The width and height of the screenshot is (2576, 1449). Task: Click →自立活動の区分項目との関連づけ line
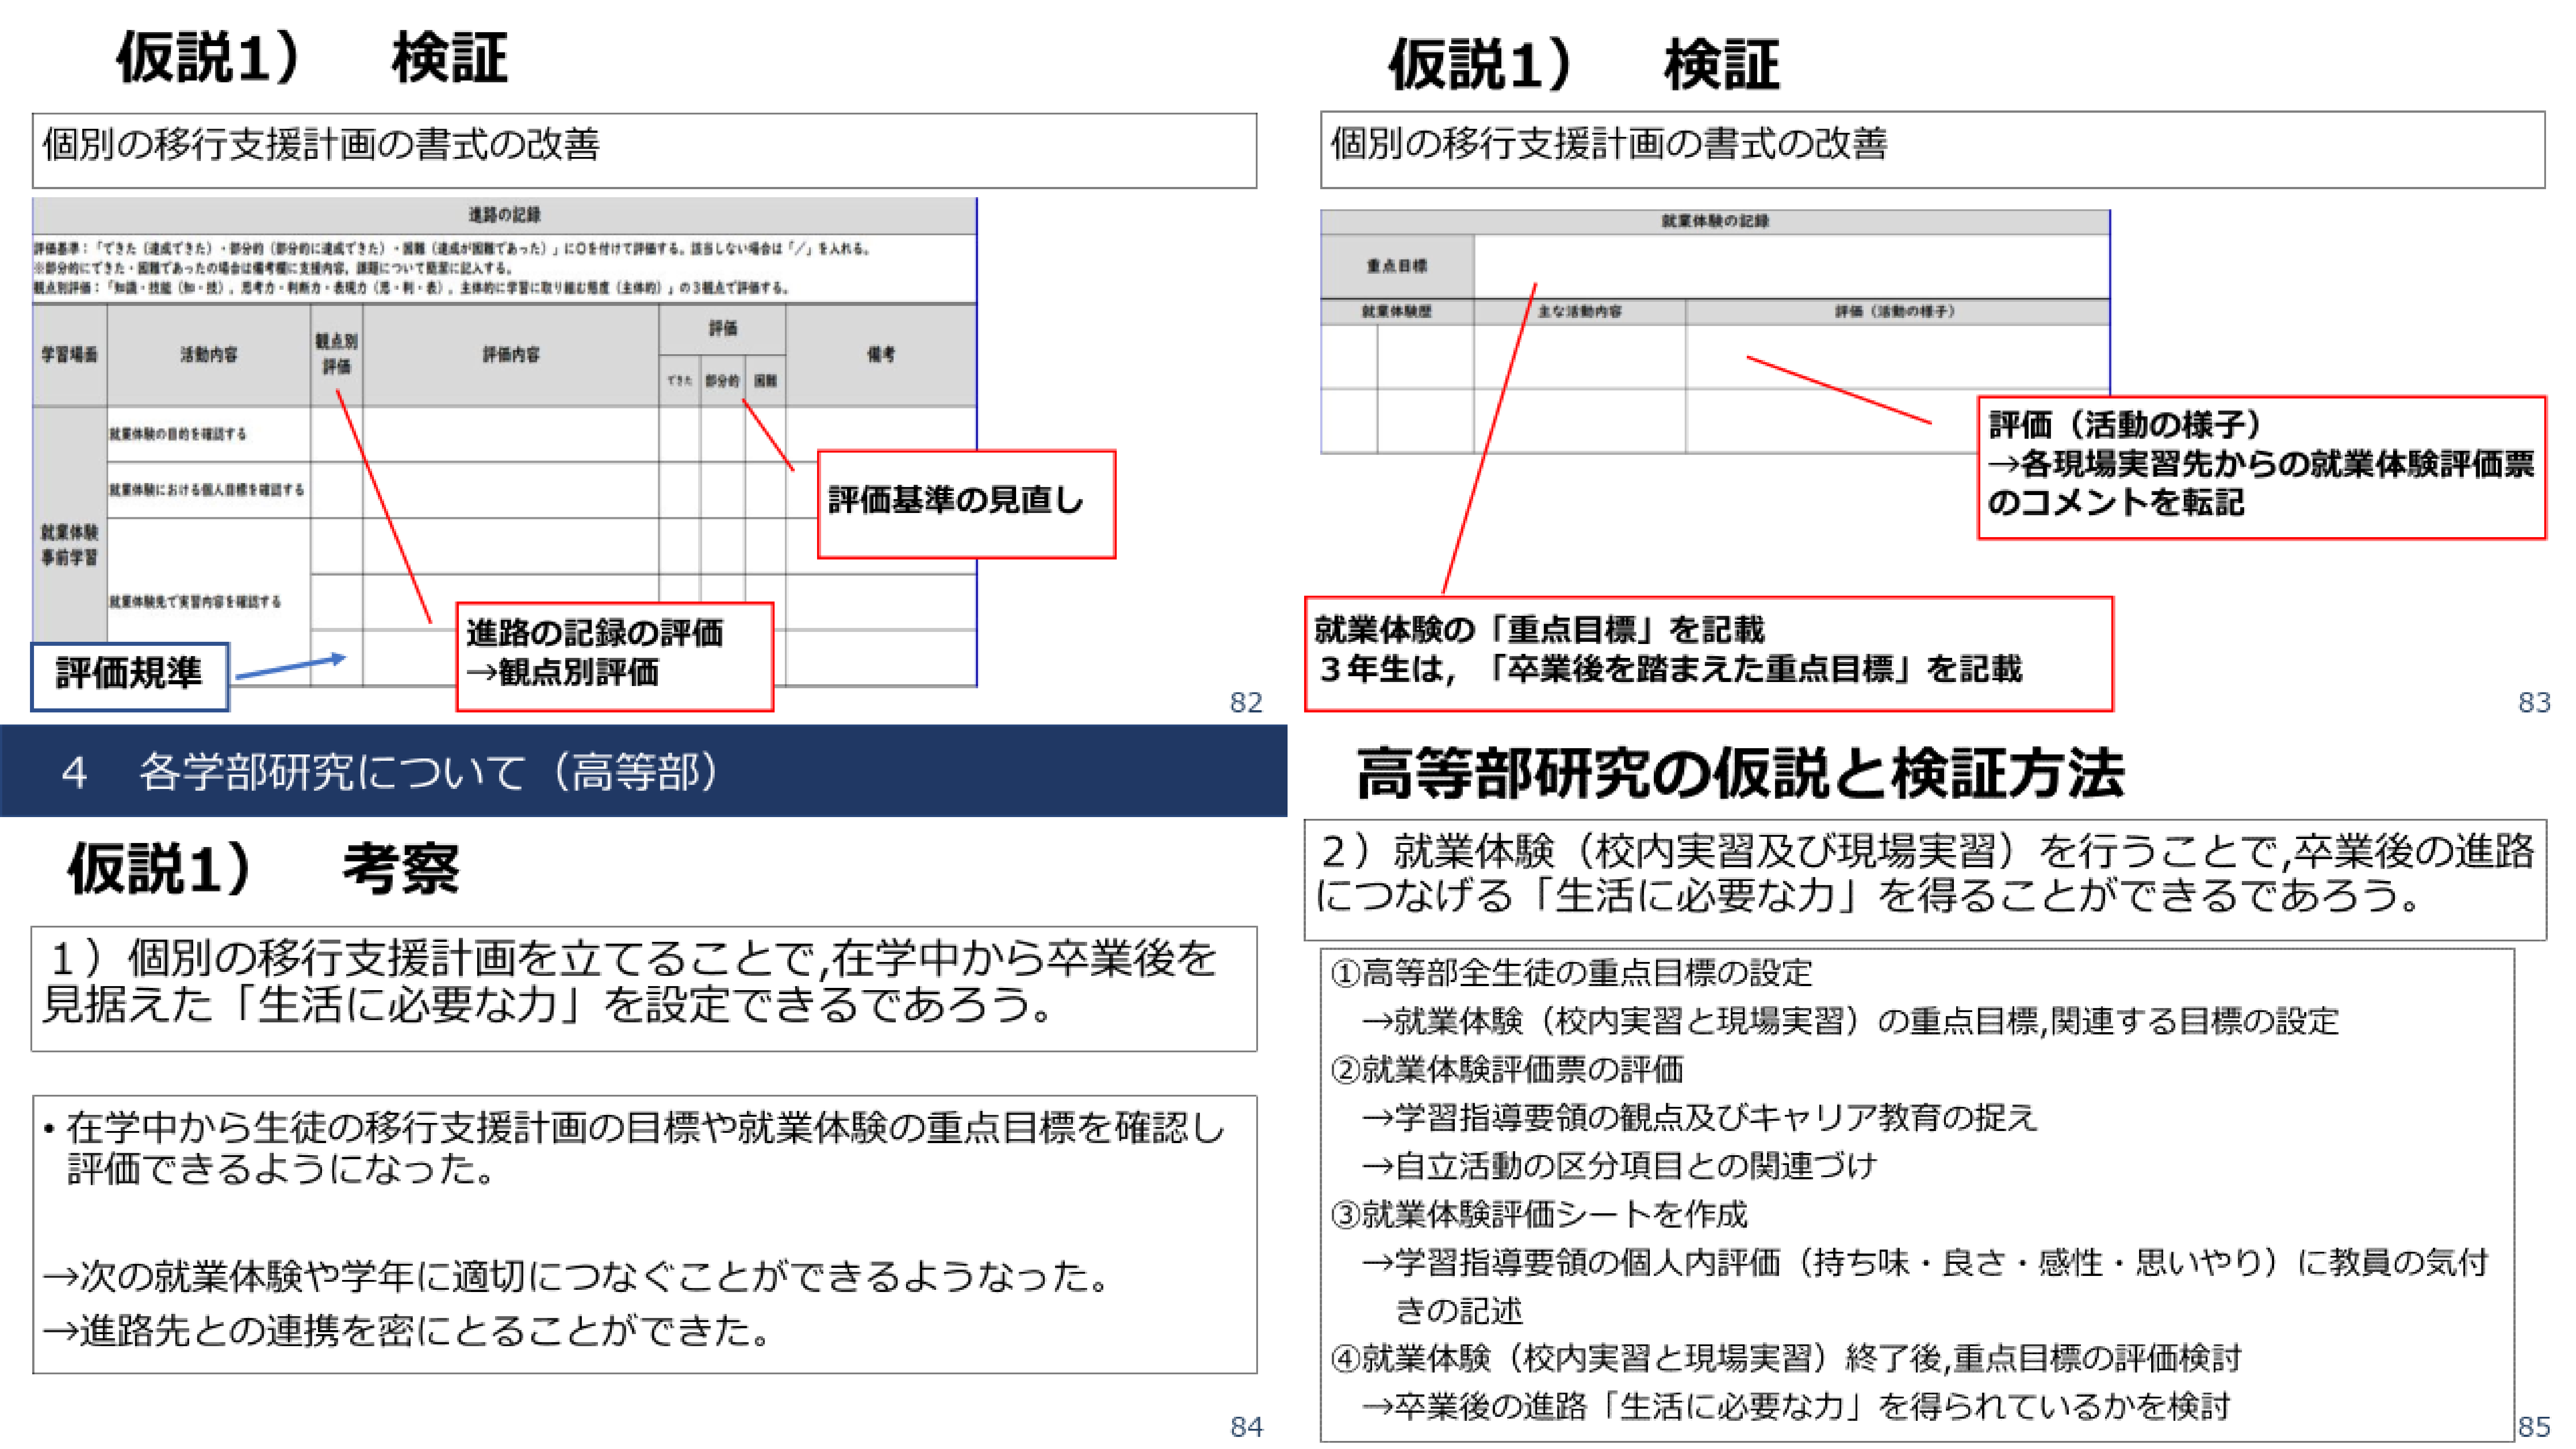(x=1620, y=1166)
